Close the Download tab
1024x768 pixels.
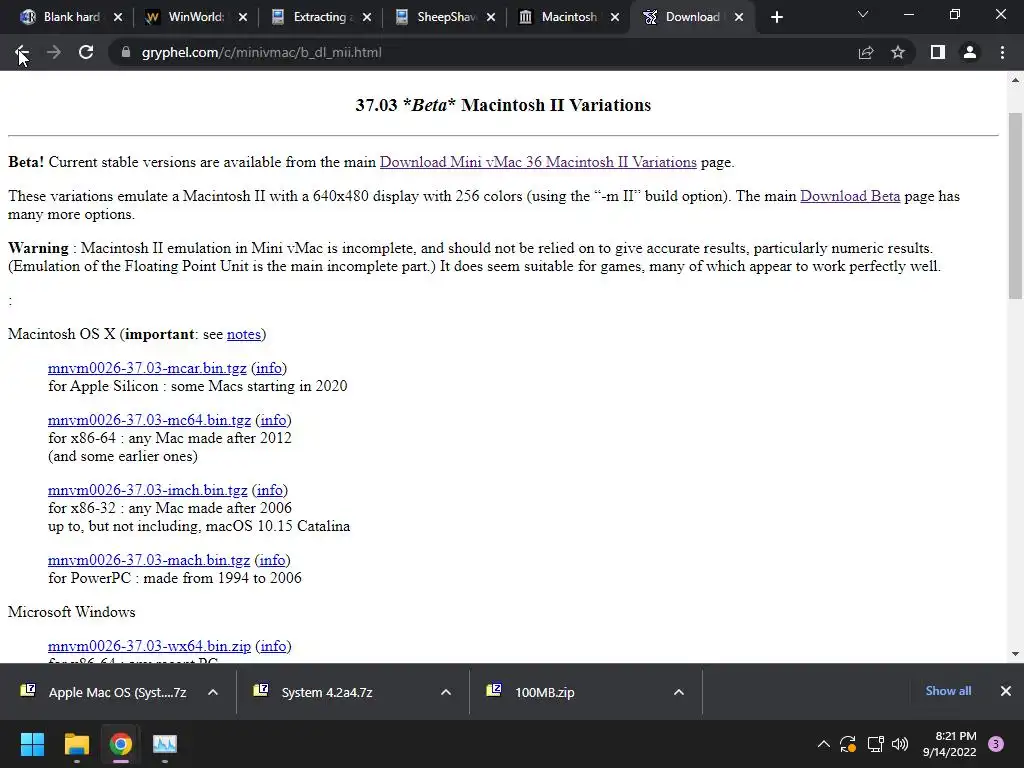(739, 18)
